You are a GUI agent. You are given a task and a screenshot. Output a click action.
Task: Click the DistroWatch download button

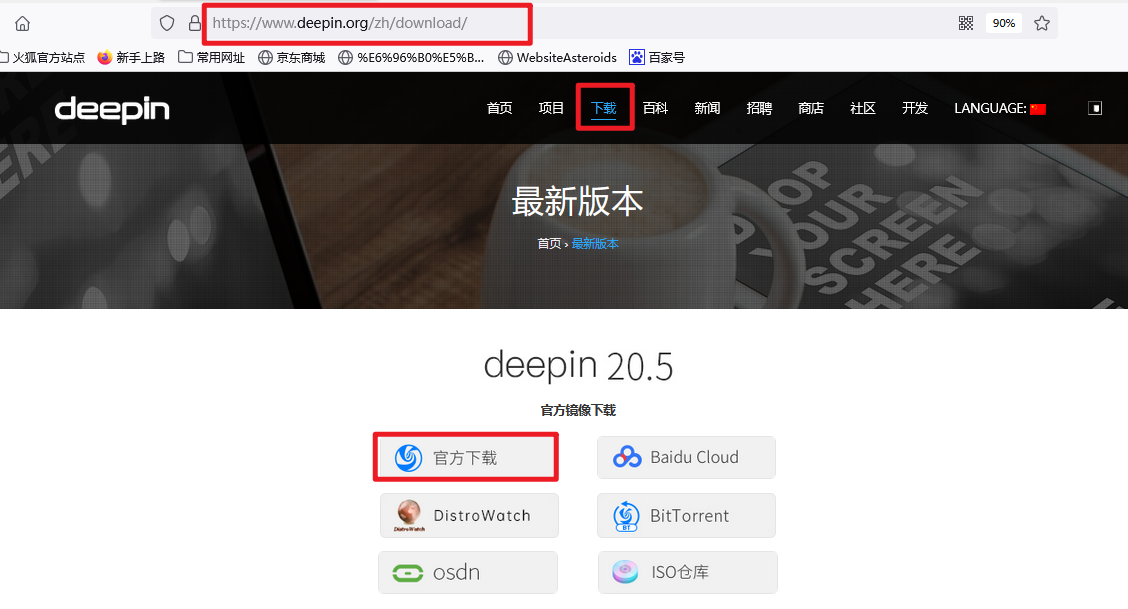click(x=469, y=516)
